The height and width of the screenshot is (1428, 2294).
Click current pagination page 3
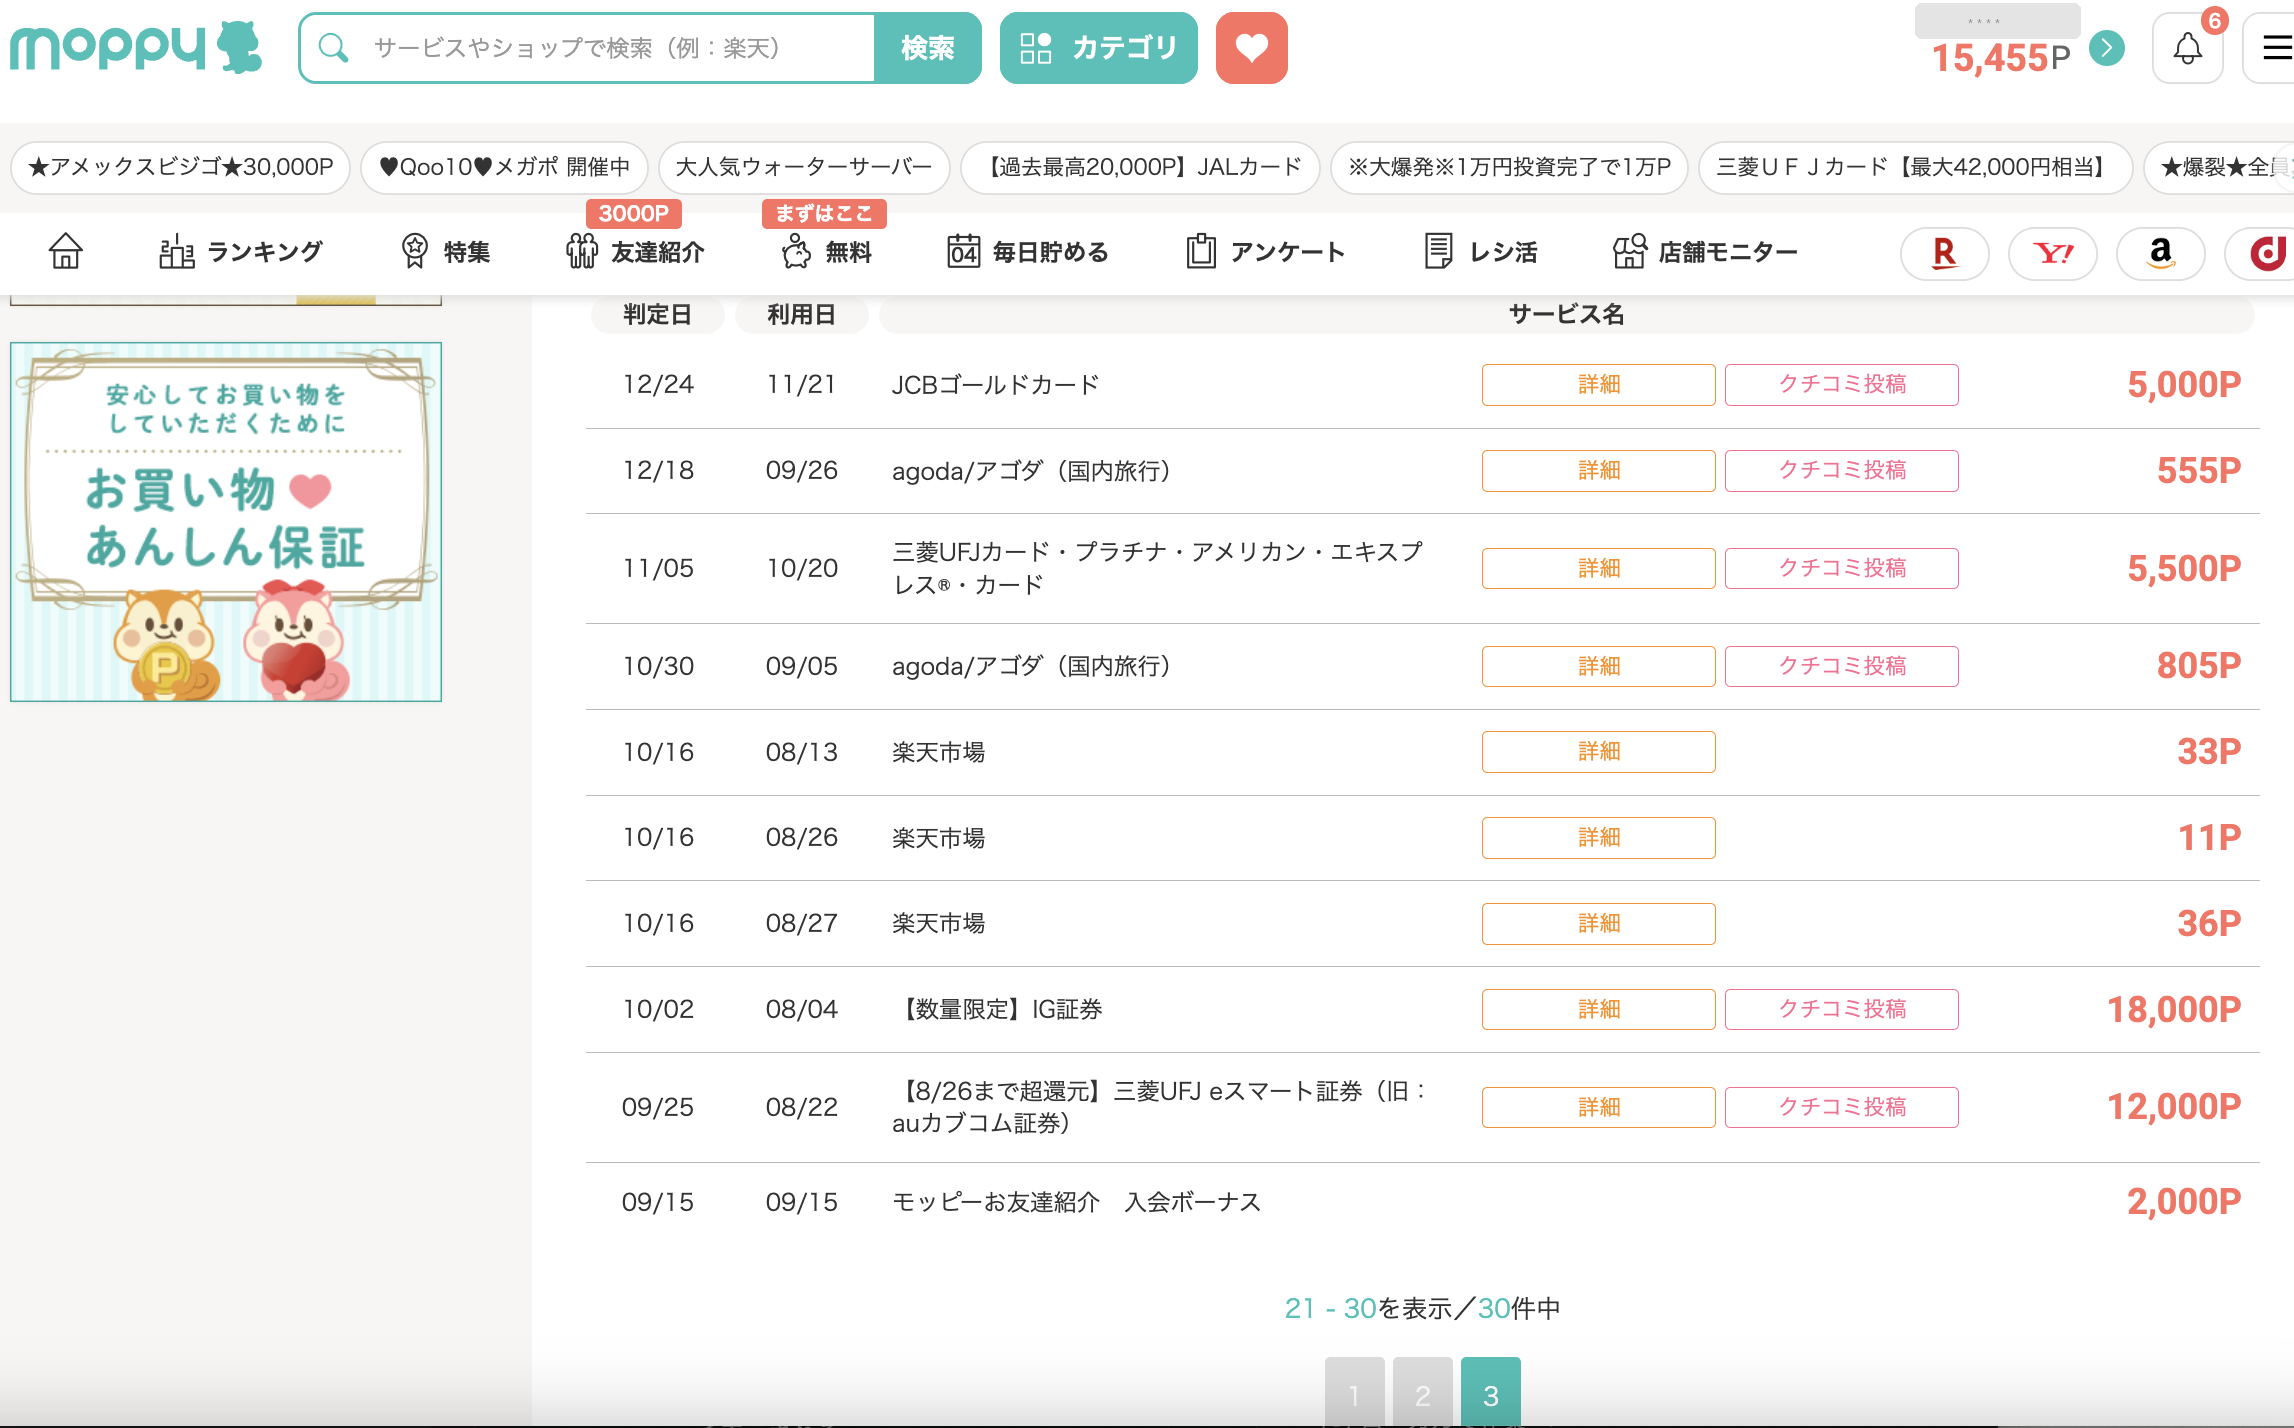(1490, 1392)
